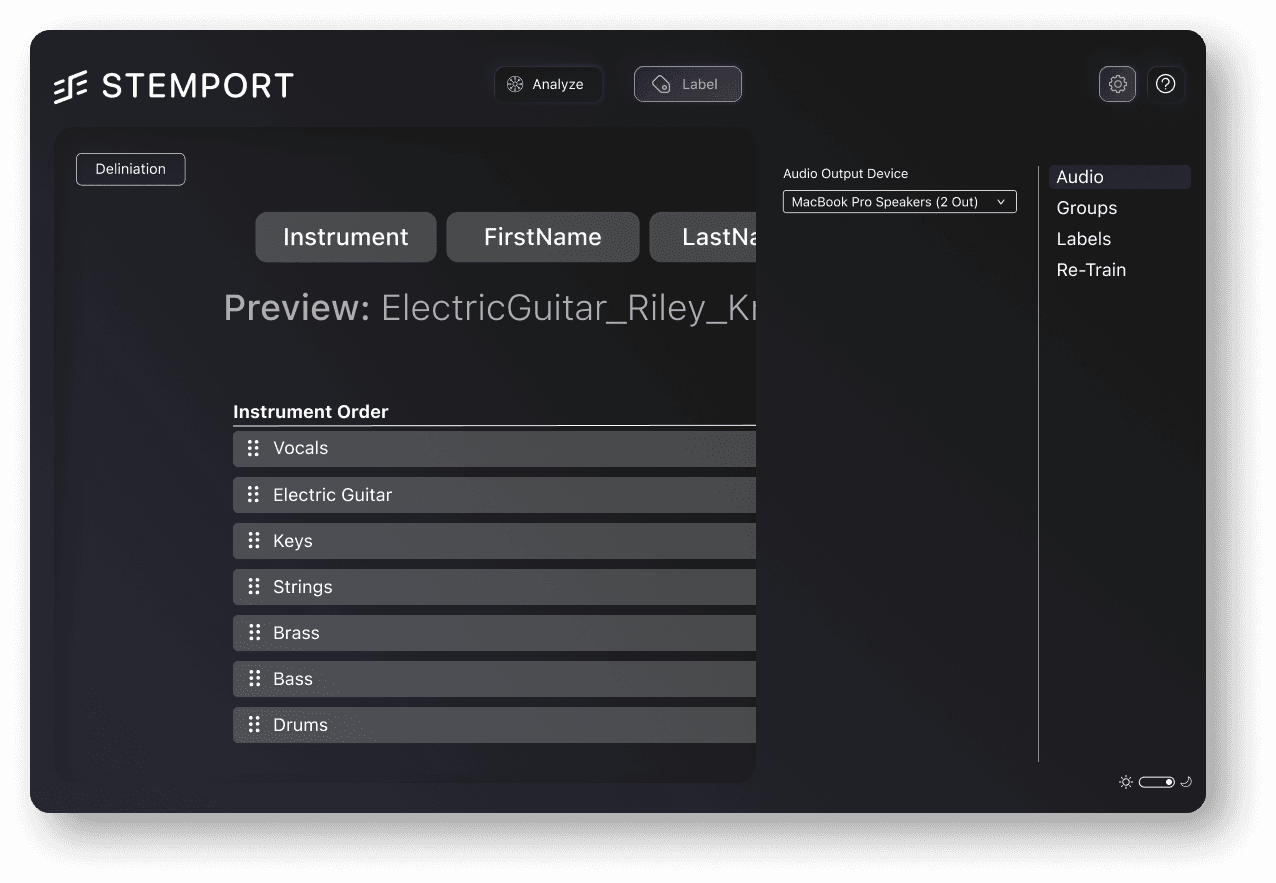Click the chevron on MacBook Pro Speakers
Screen dimensions: 1276x883
(x=1000, y=202)
